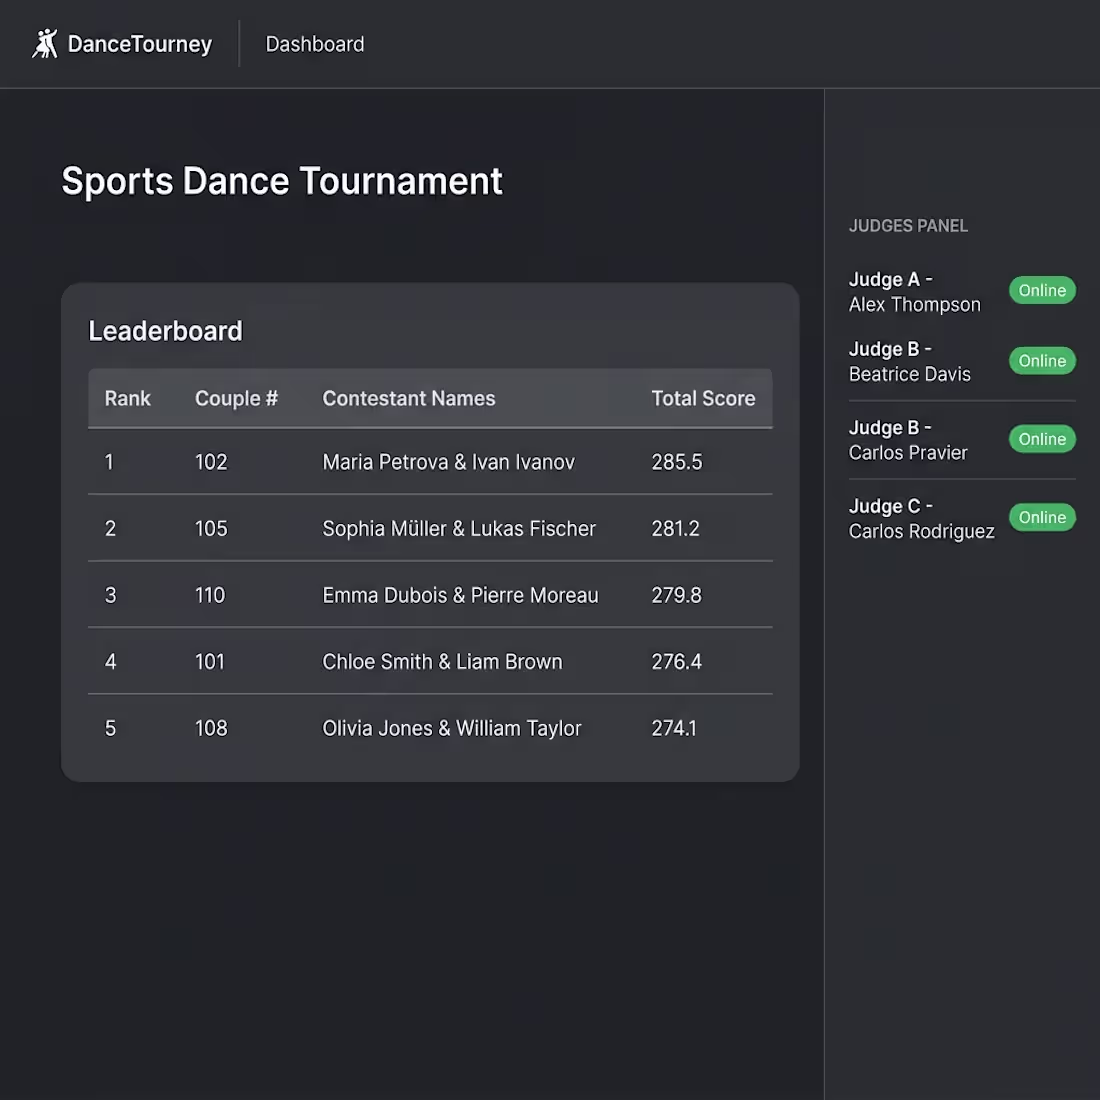Screen dimensions: 1100x1100
Task: Click couple number 110
Action: [x=210, y=595]
